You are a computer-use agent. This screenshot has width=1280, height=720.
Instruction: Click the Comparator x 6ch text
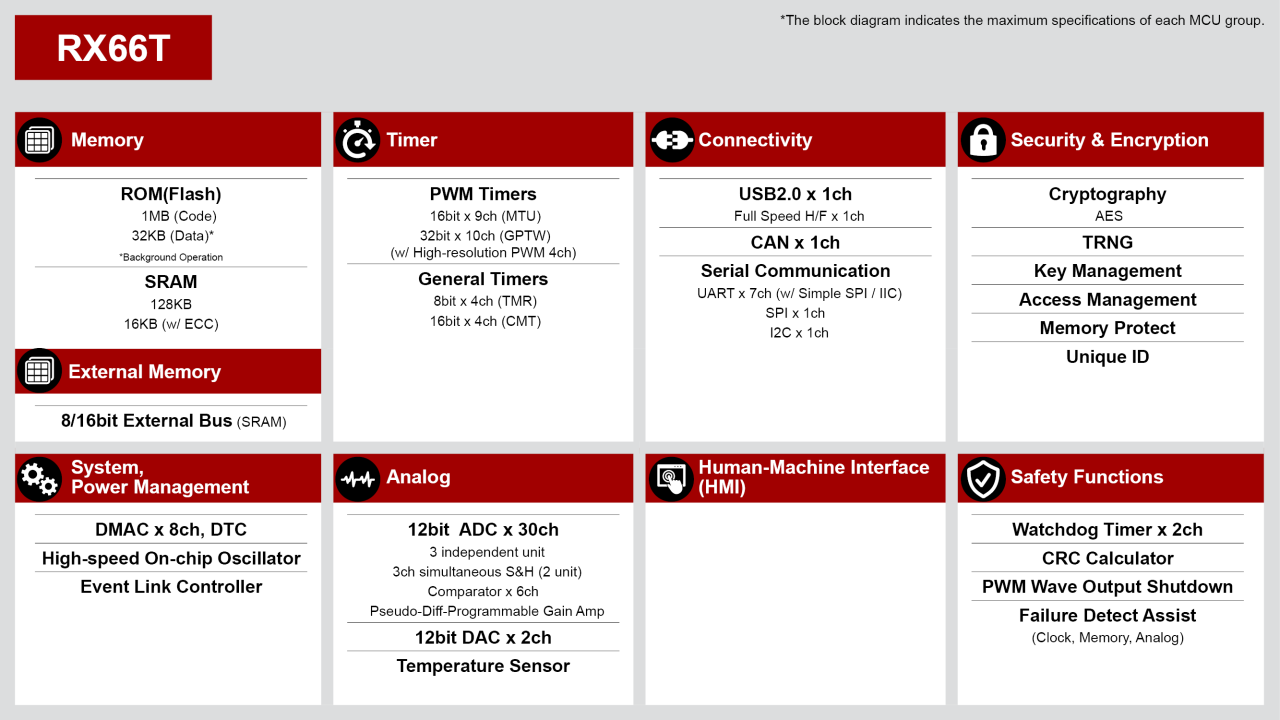(483, 592)
